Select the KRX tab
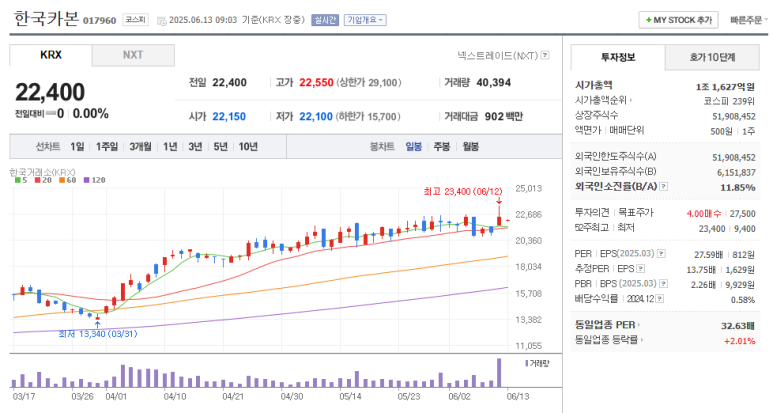Screen dimensions: 773x413 coord(51,55)
